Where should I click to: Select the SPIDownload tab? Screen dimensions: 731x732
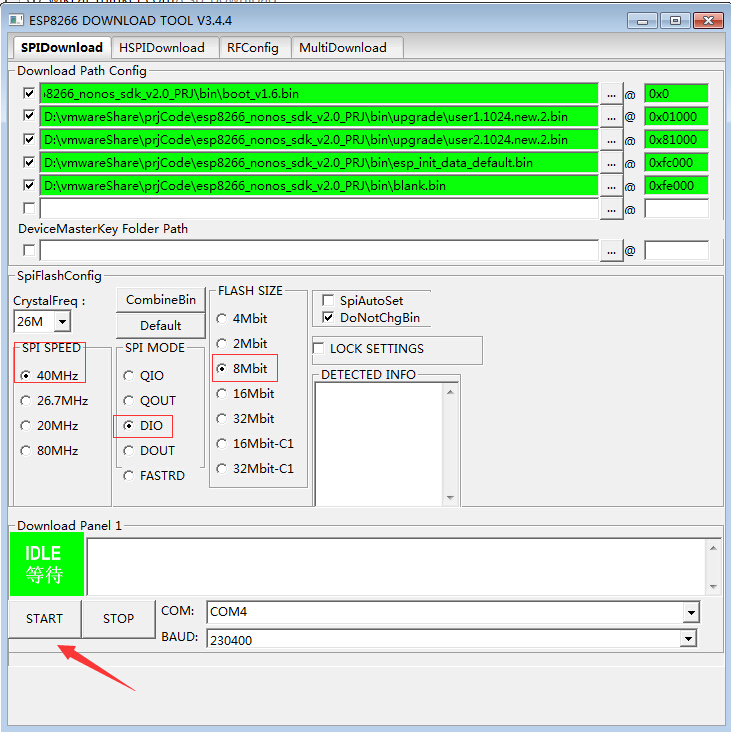62,48
